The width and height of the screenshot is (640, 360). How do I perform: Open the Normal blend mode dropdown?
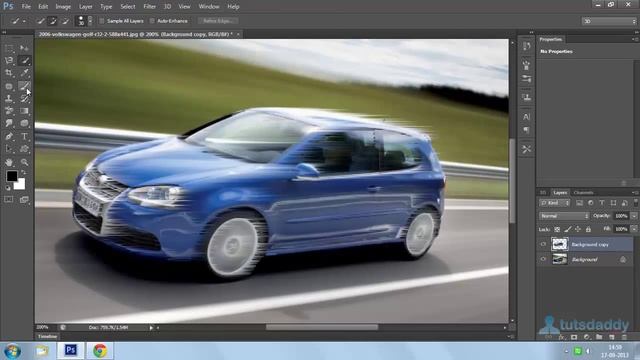564,216
